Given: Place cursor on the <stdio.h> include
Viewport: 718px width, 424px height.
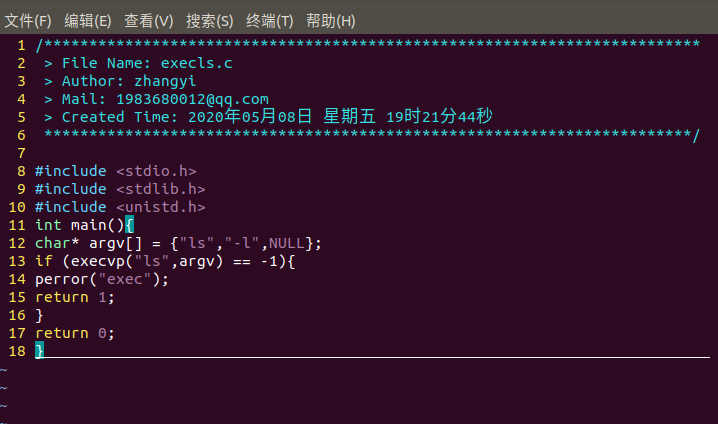Looking at the screenshot, I should 156,171.
